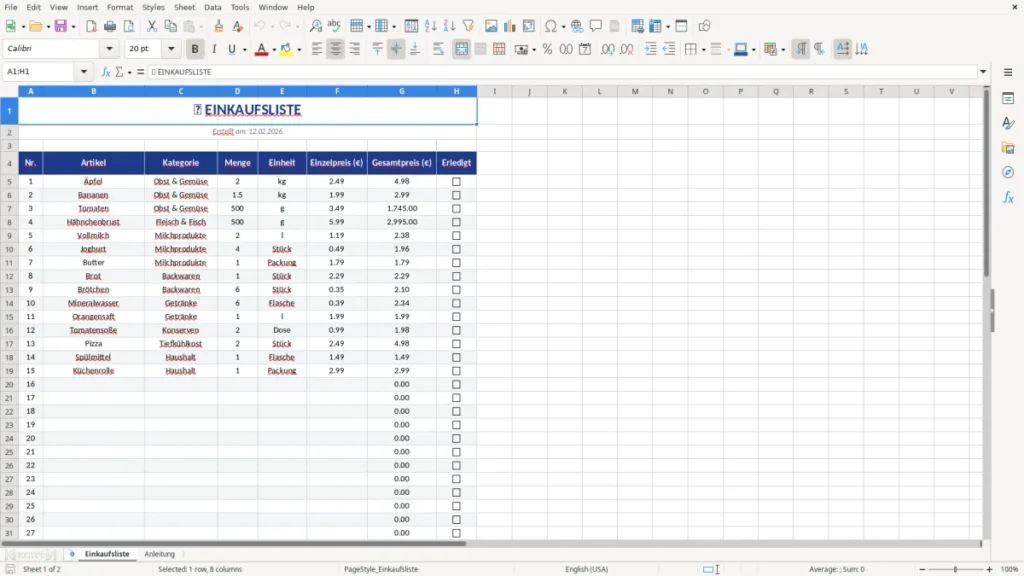
Task: Insert an image via toolbar icon
Action: coord(491,26)
